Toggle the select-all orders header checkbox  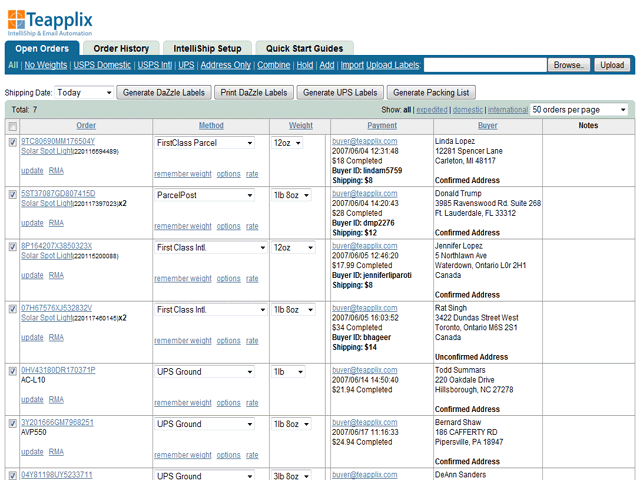[12, 127]
